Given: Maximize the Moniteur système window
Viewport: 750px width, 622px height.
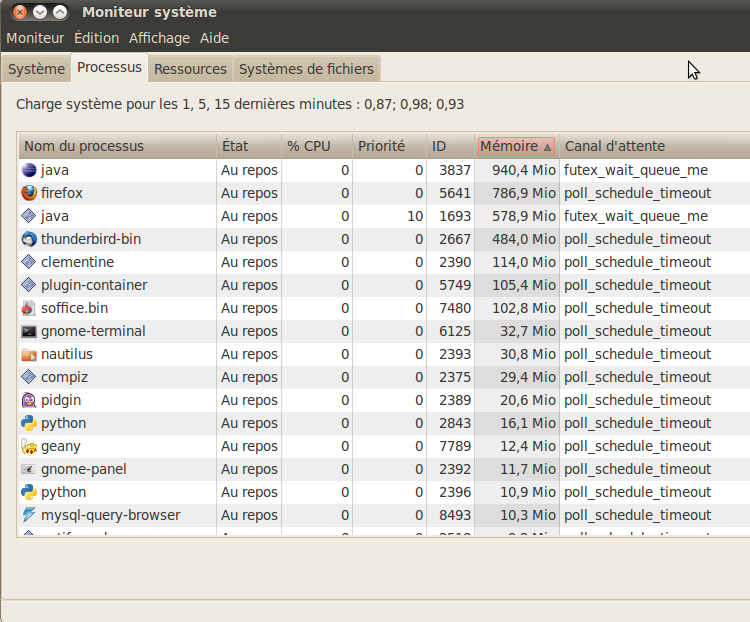Looking at the screenshot, I should pos(60,12).
